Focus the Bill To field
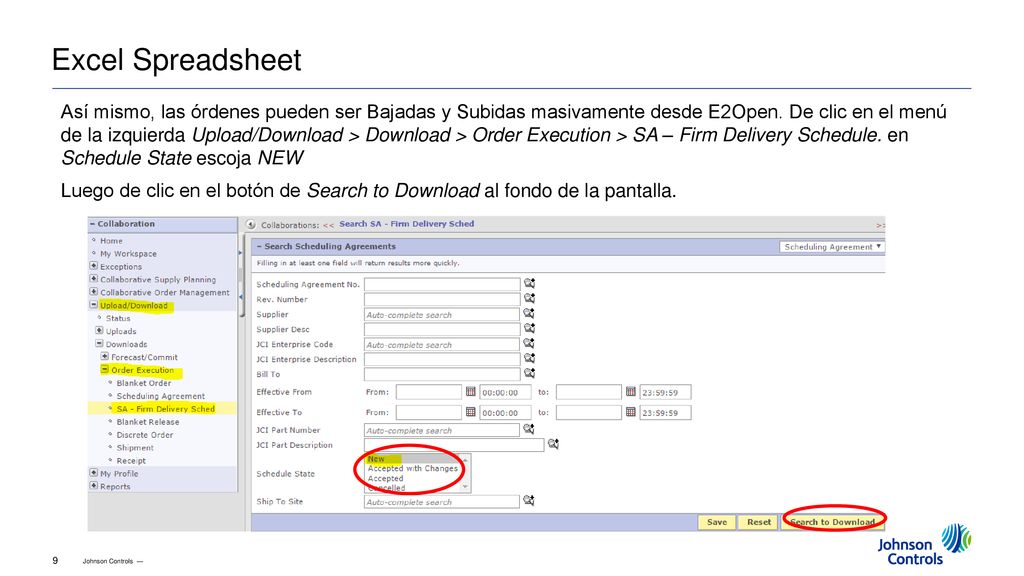Viewport: 1024px width, 576px height. click(442, 374)
